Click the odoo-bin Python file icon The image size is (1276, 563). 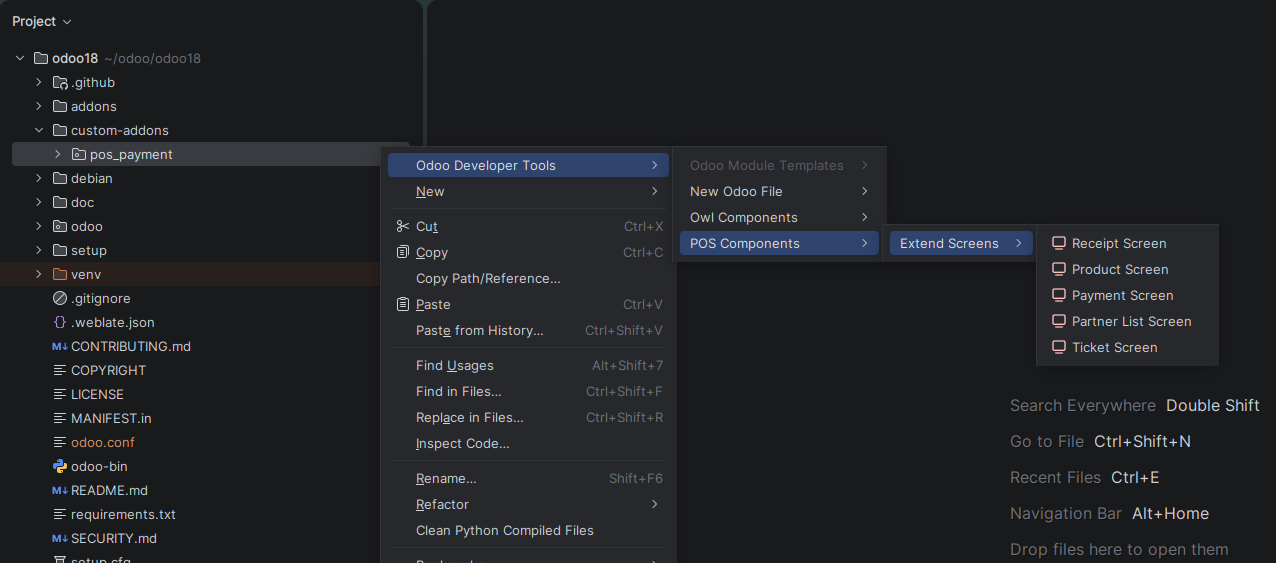point(60,466)
